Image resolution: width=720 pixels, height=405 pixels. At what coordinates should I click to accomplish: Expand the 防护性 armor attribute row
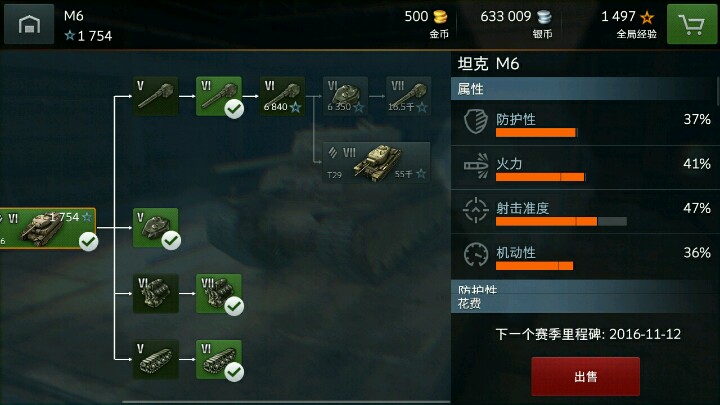[x=585, y=123]
